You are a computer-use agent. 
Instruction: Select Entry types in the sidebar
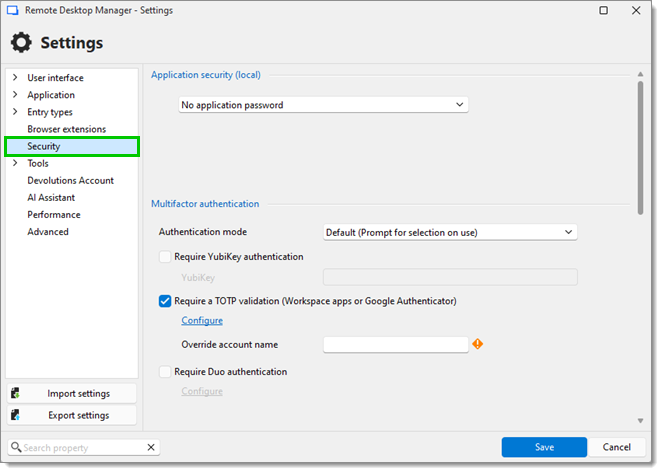(x=50, y=112)
